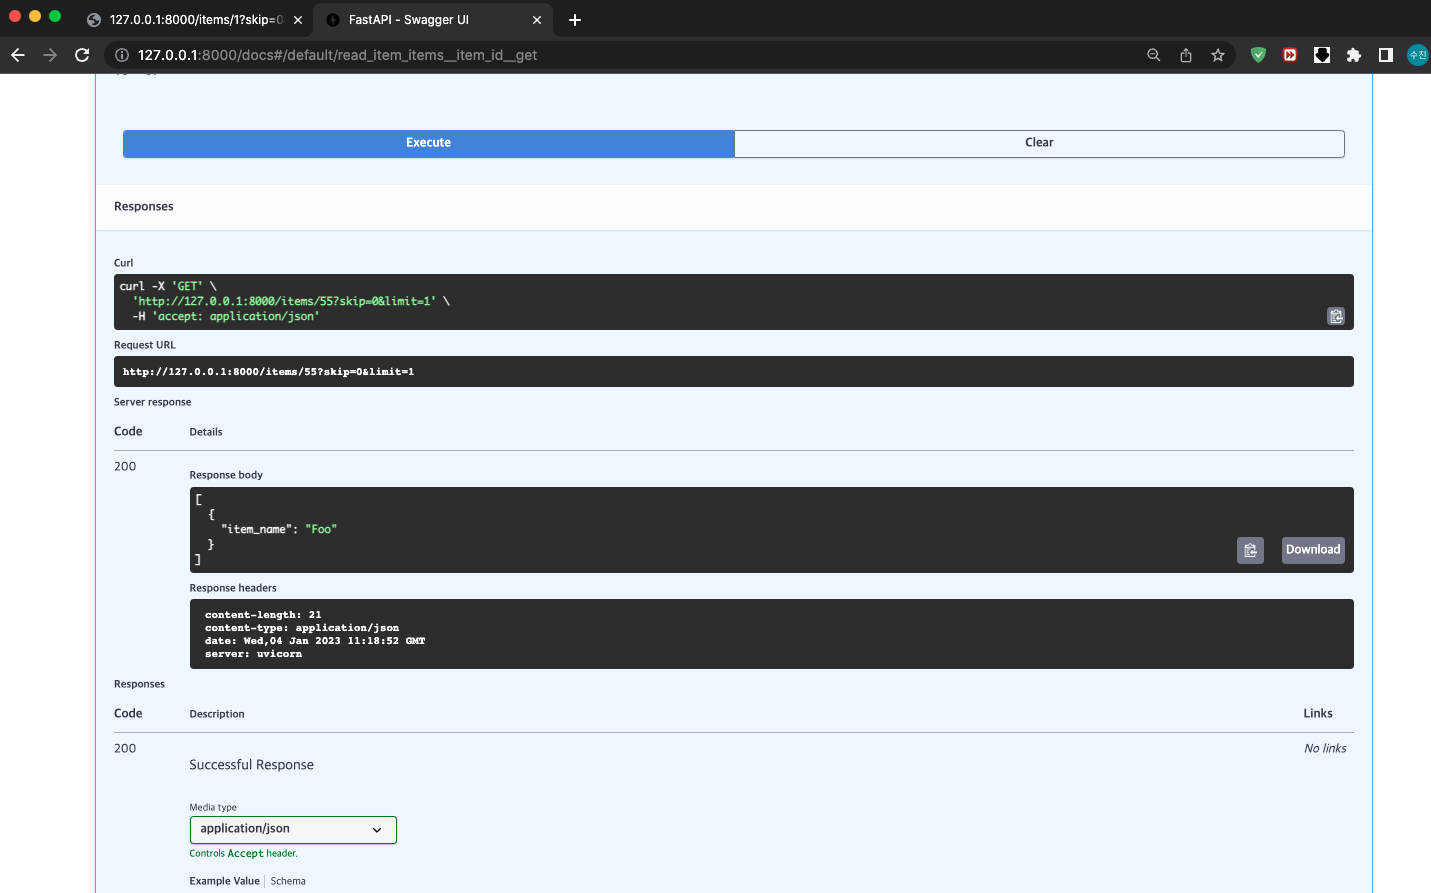Click the Server response label
This screenshot has width=1431, height=893.
pos(153,402)
